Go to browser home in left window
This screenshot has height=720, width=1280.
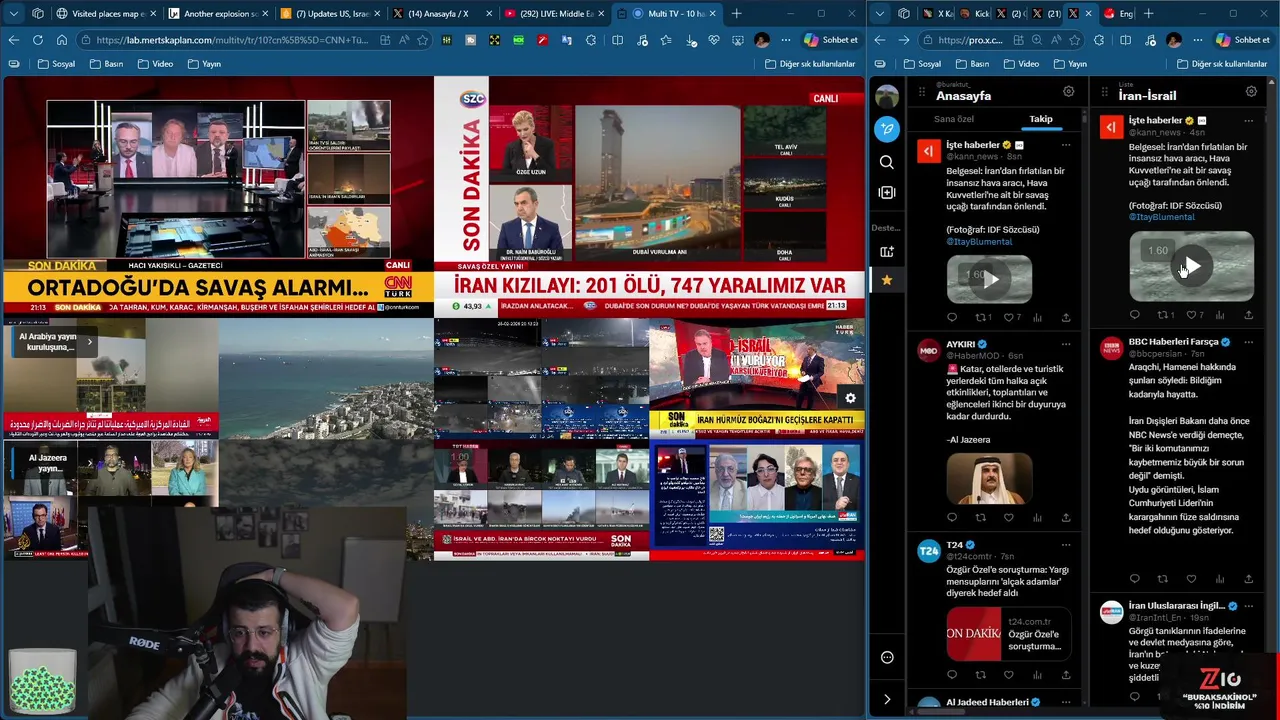(x=61, y=40)
